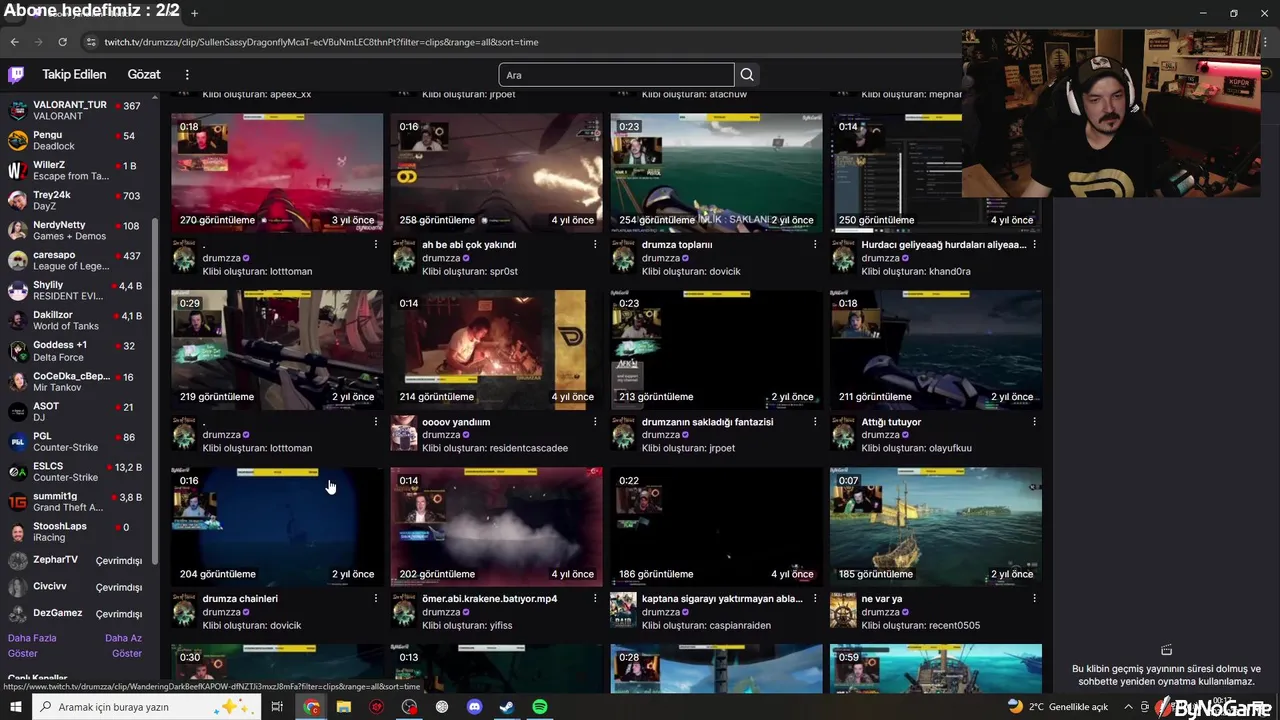Click the site info icon in address bar
Viewport: 1280px width, 720px height.
tap(92, 42)
